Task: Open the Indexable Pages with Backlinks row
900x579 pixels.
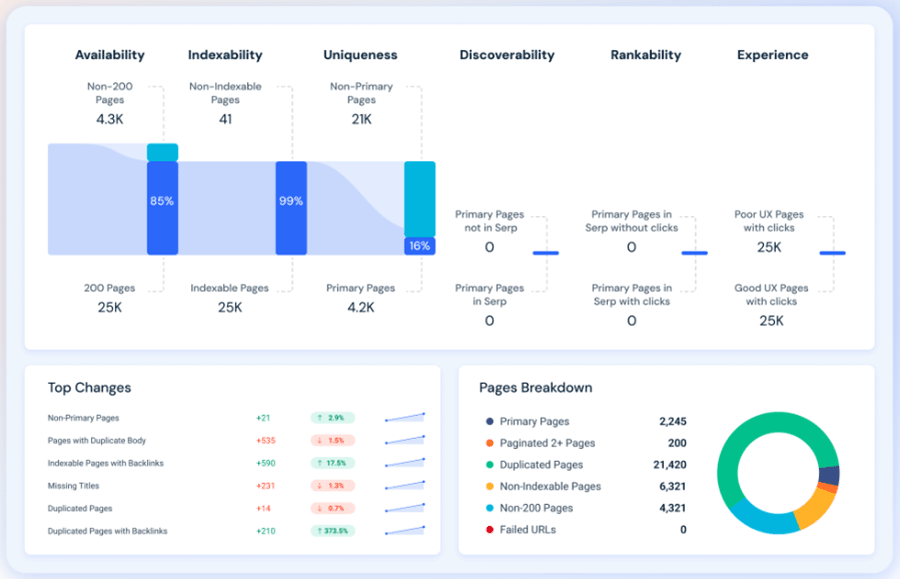Action: (236, 463)
